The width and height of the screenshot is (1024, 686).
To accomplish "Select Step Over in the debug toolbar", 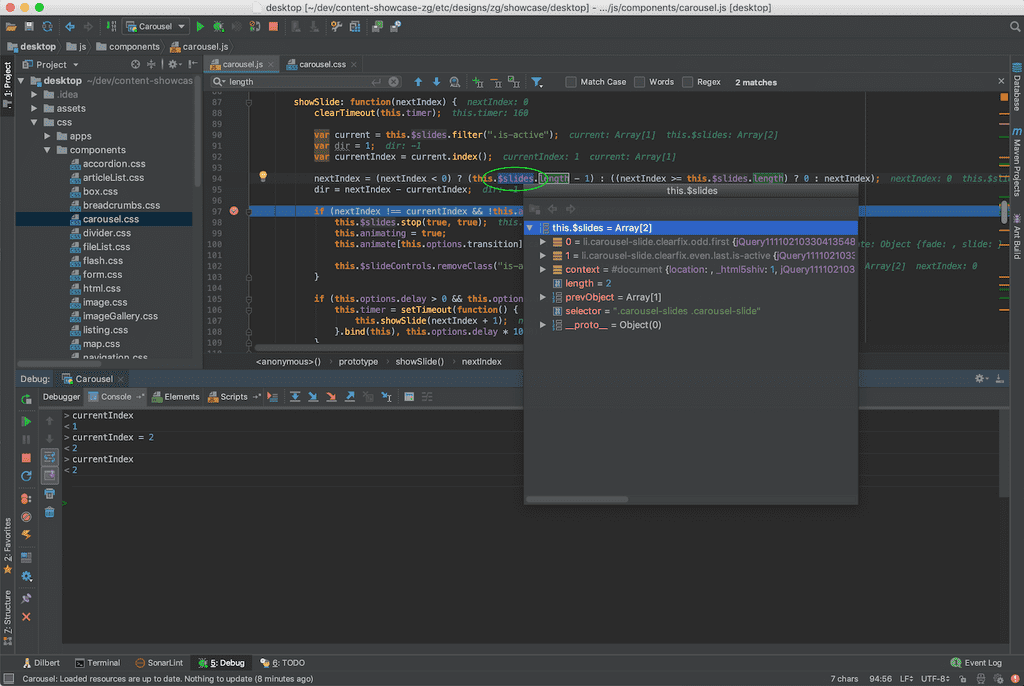I will pos(295,396).
